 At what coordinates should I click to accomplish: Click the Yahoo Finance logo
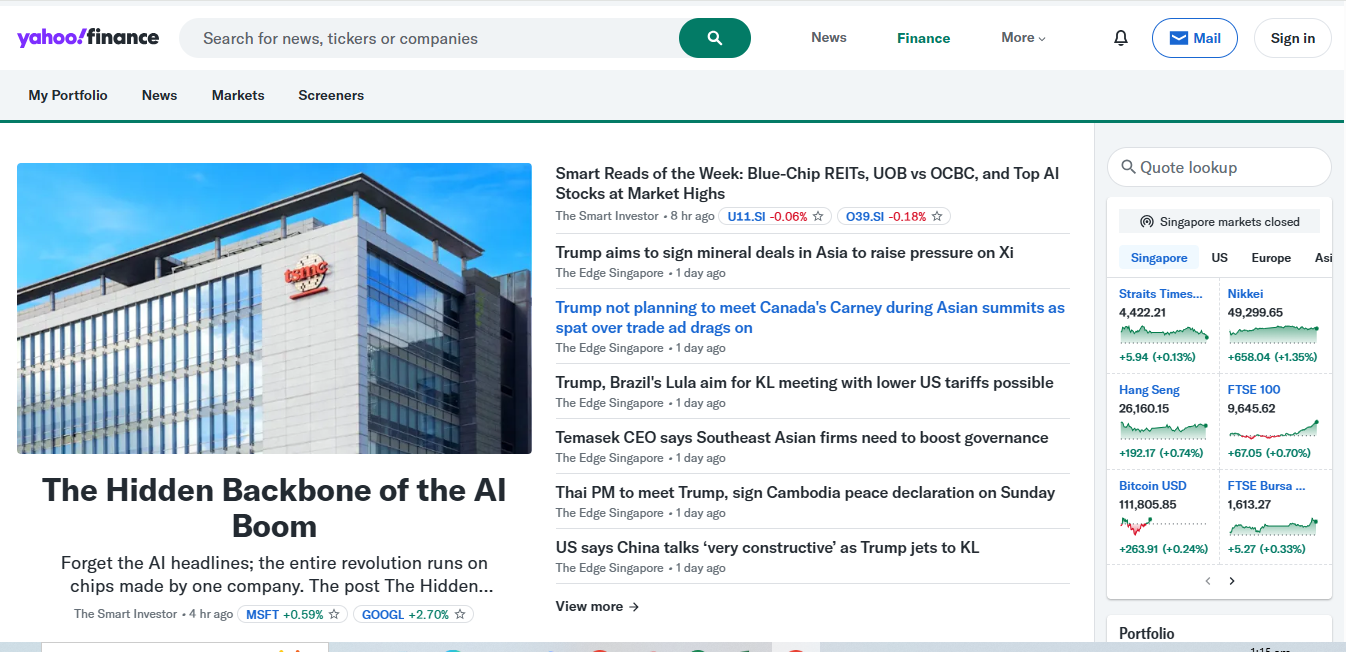coord(88,37)
